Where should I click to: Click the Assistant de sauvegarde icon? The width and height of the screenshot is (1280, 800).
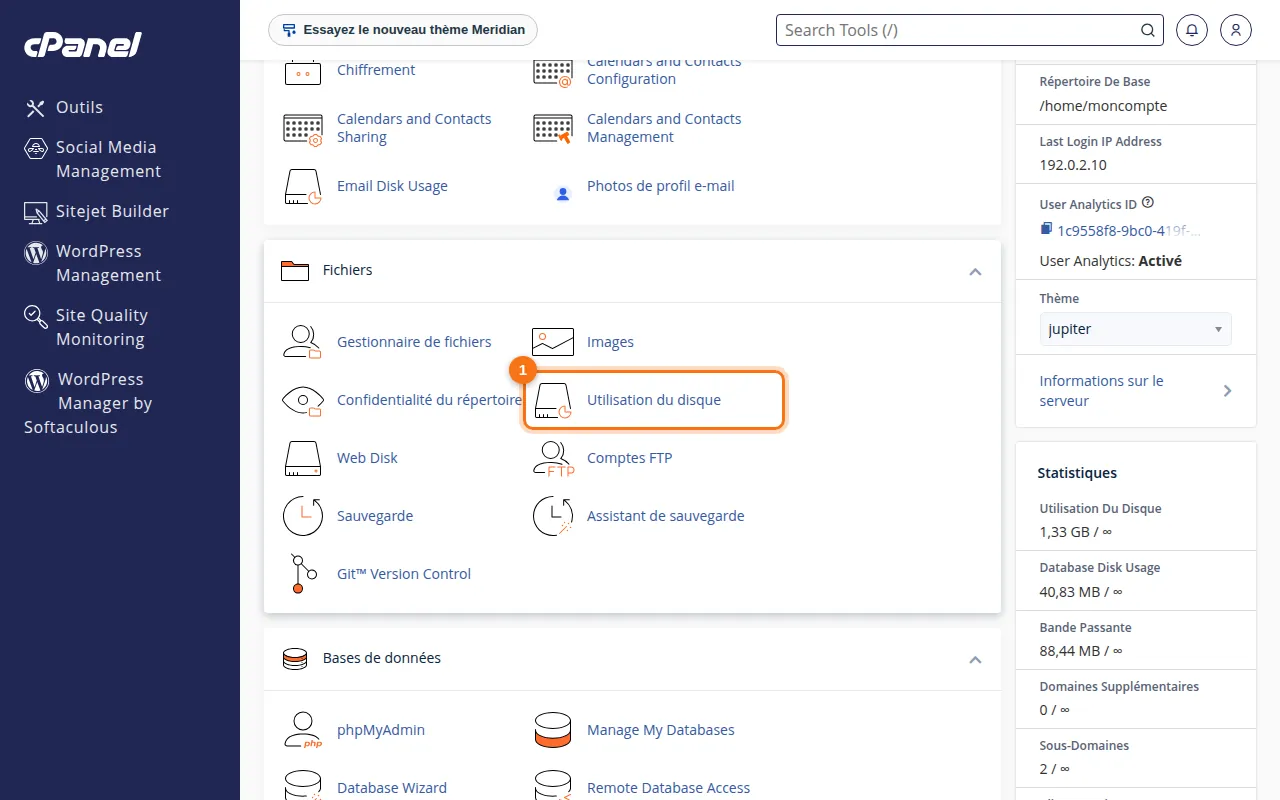[x=553, y=516]
